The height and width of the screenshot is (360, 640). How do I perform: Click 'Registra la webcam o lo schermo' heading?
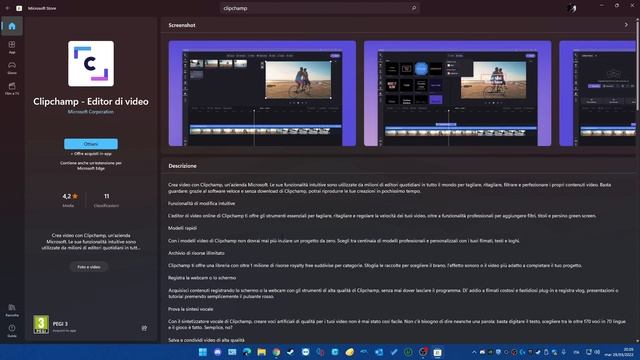pos(202,278)
